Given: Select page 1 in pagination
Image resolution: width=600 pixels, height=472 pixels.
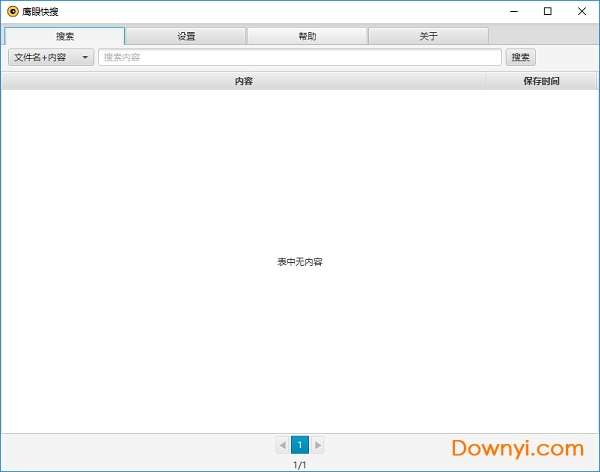Looking at the screenshot, I should click(x=300, y=445).
